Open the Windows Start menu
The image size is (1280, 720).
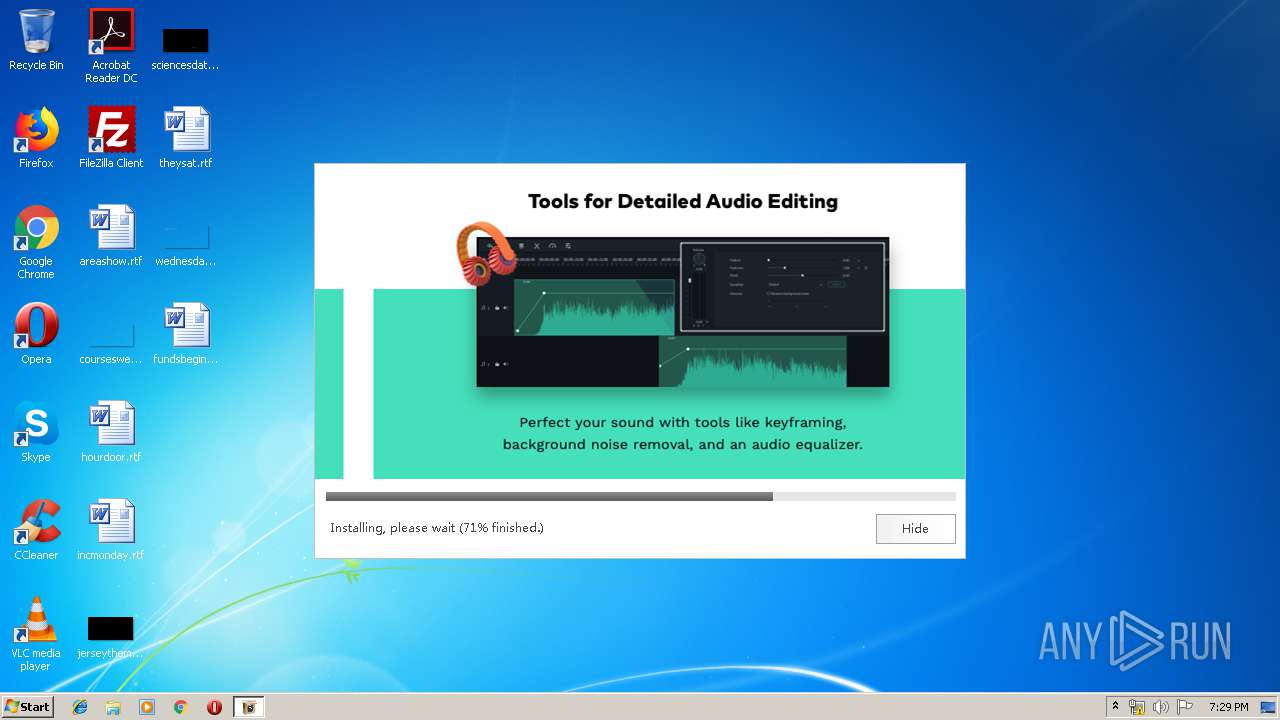(28, 707)
